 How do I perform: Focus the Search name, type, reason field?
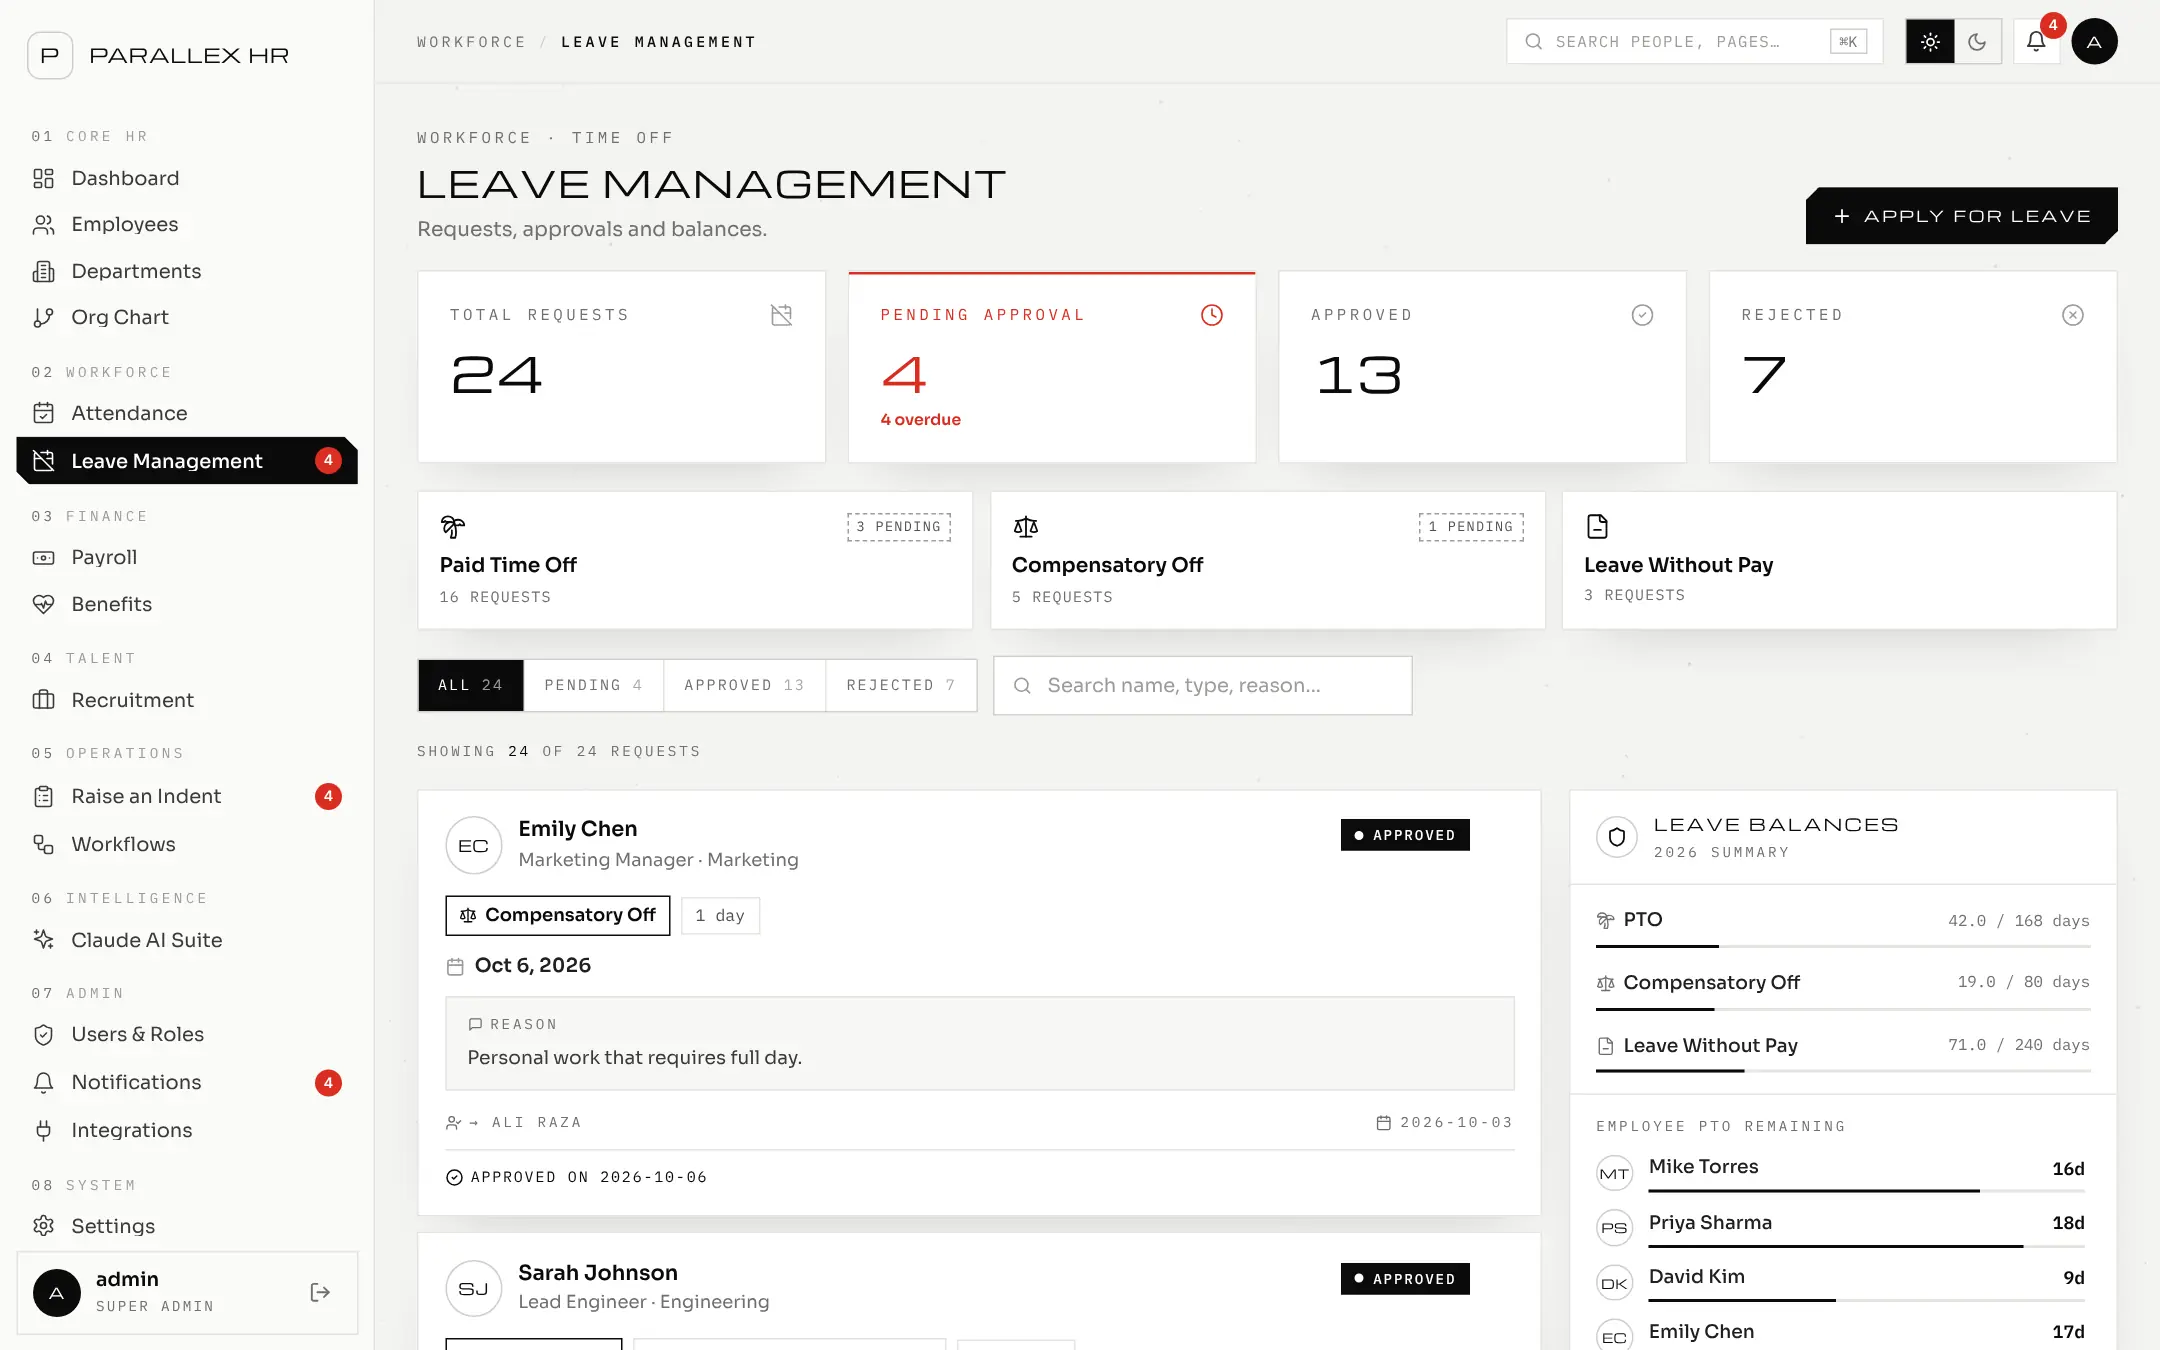coord(1202,685)
